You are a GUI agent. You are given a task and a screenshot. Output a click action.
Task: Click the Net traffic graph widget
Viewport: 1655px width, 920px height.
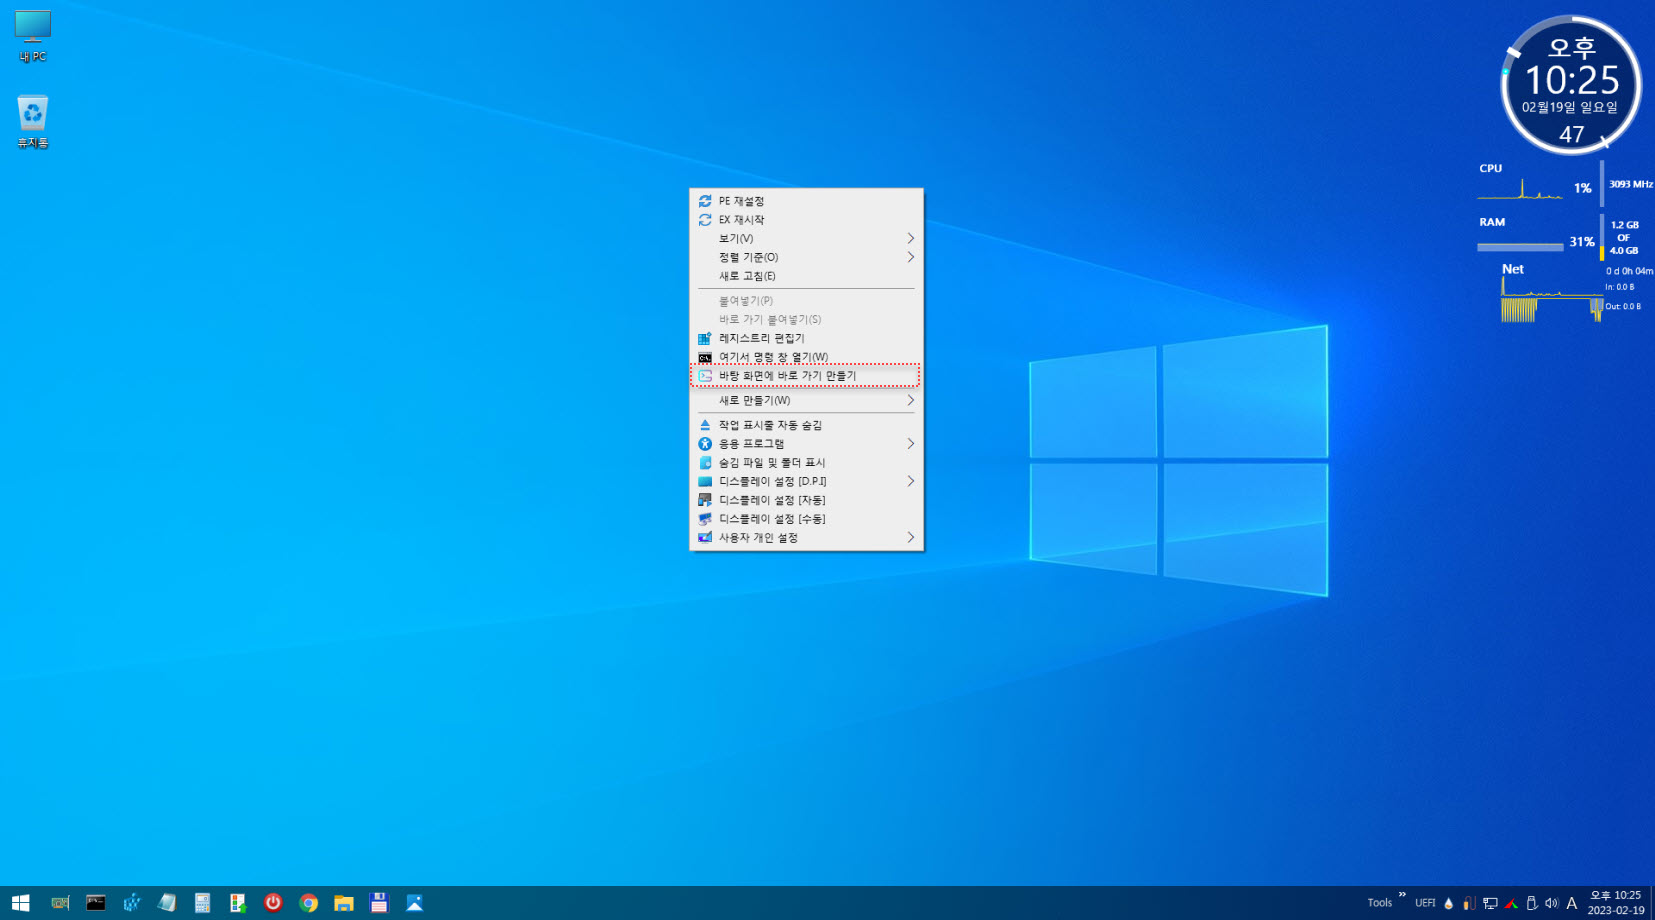pos(1551,300)
